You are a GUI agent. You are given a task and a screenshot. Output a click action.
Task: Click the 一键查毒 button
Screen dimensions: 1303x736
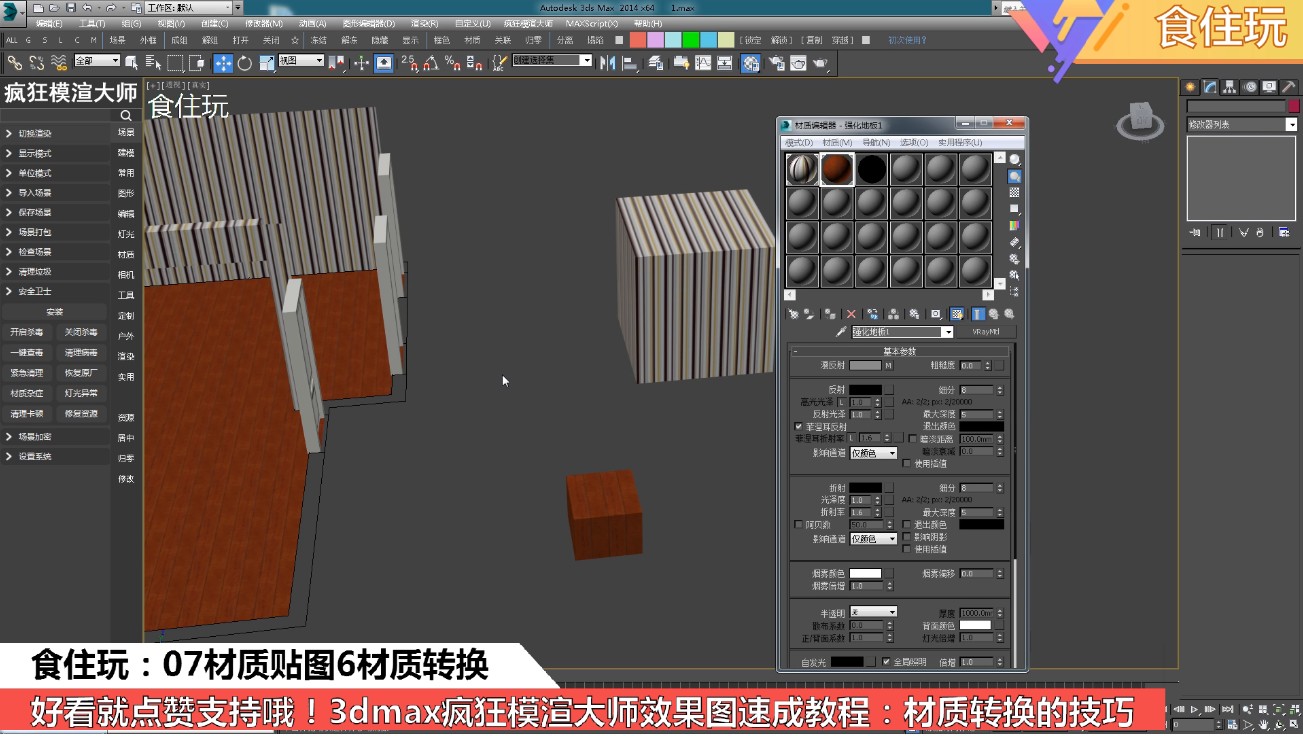click(x=27, y=353)
